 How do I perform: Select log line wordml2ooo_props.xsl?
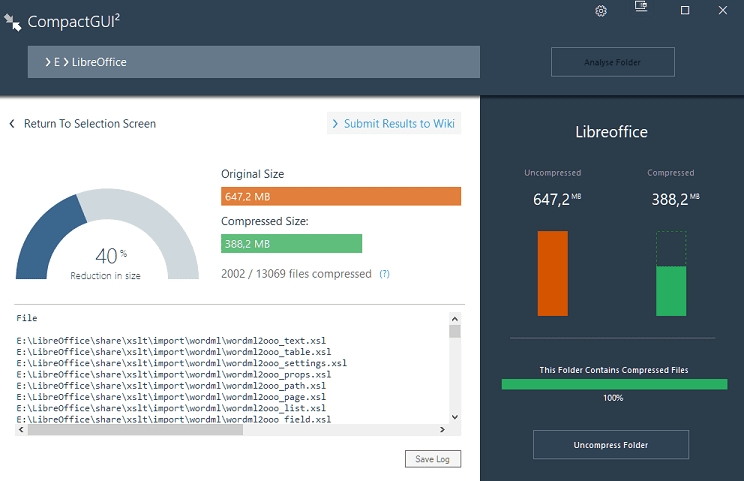[x=174, y=375]
